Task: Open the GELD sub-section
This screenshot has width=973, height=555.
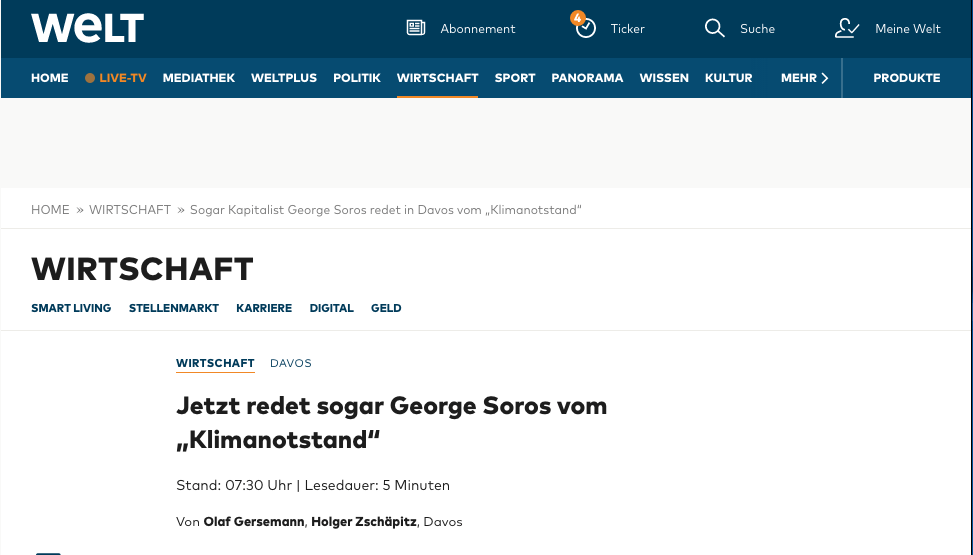Action: pyautogui.click(x=386, y=308)
